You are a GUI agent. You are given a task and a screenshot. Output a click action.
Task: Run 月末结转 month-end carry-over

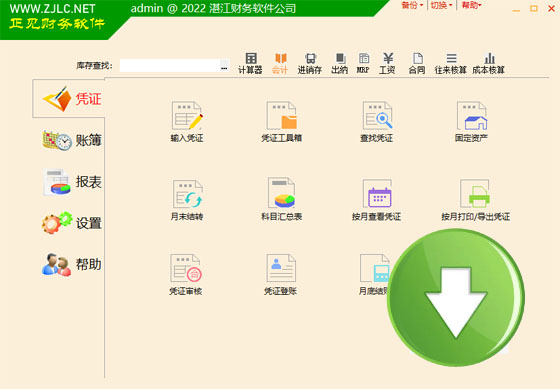[187, 200]
